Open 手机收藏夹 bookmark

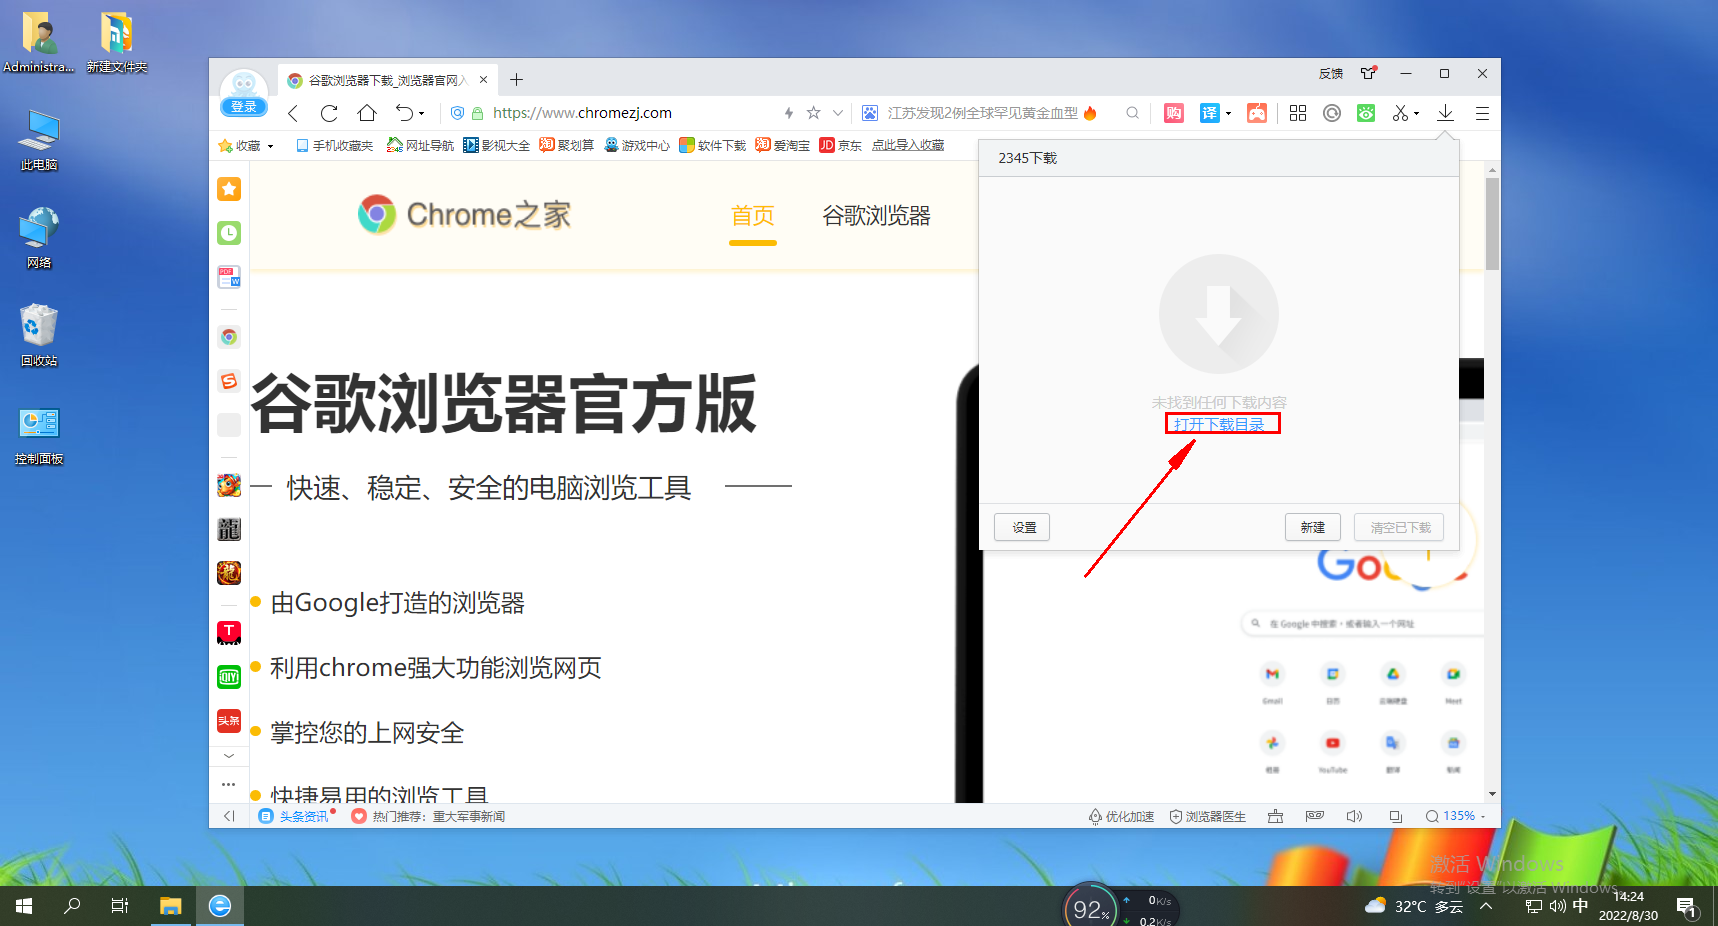(335, 146)
